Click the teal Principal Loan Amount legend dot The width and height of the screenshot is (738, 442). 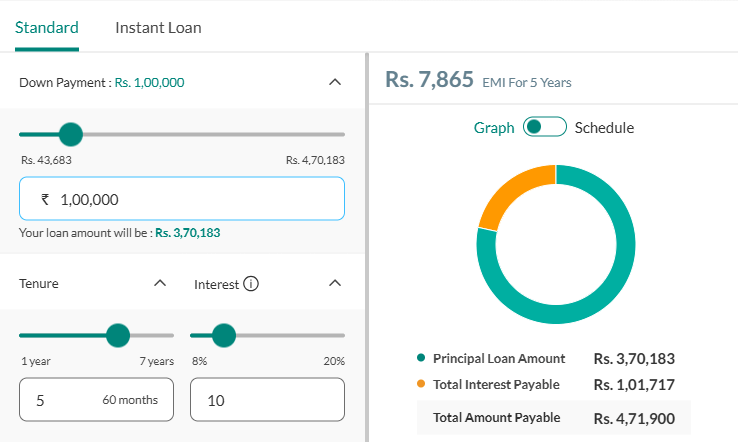[421, 358]
